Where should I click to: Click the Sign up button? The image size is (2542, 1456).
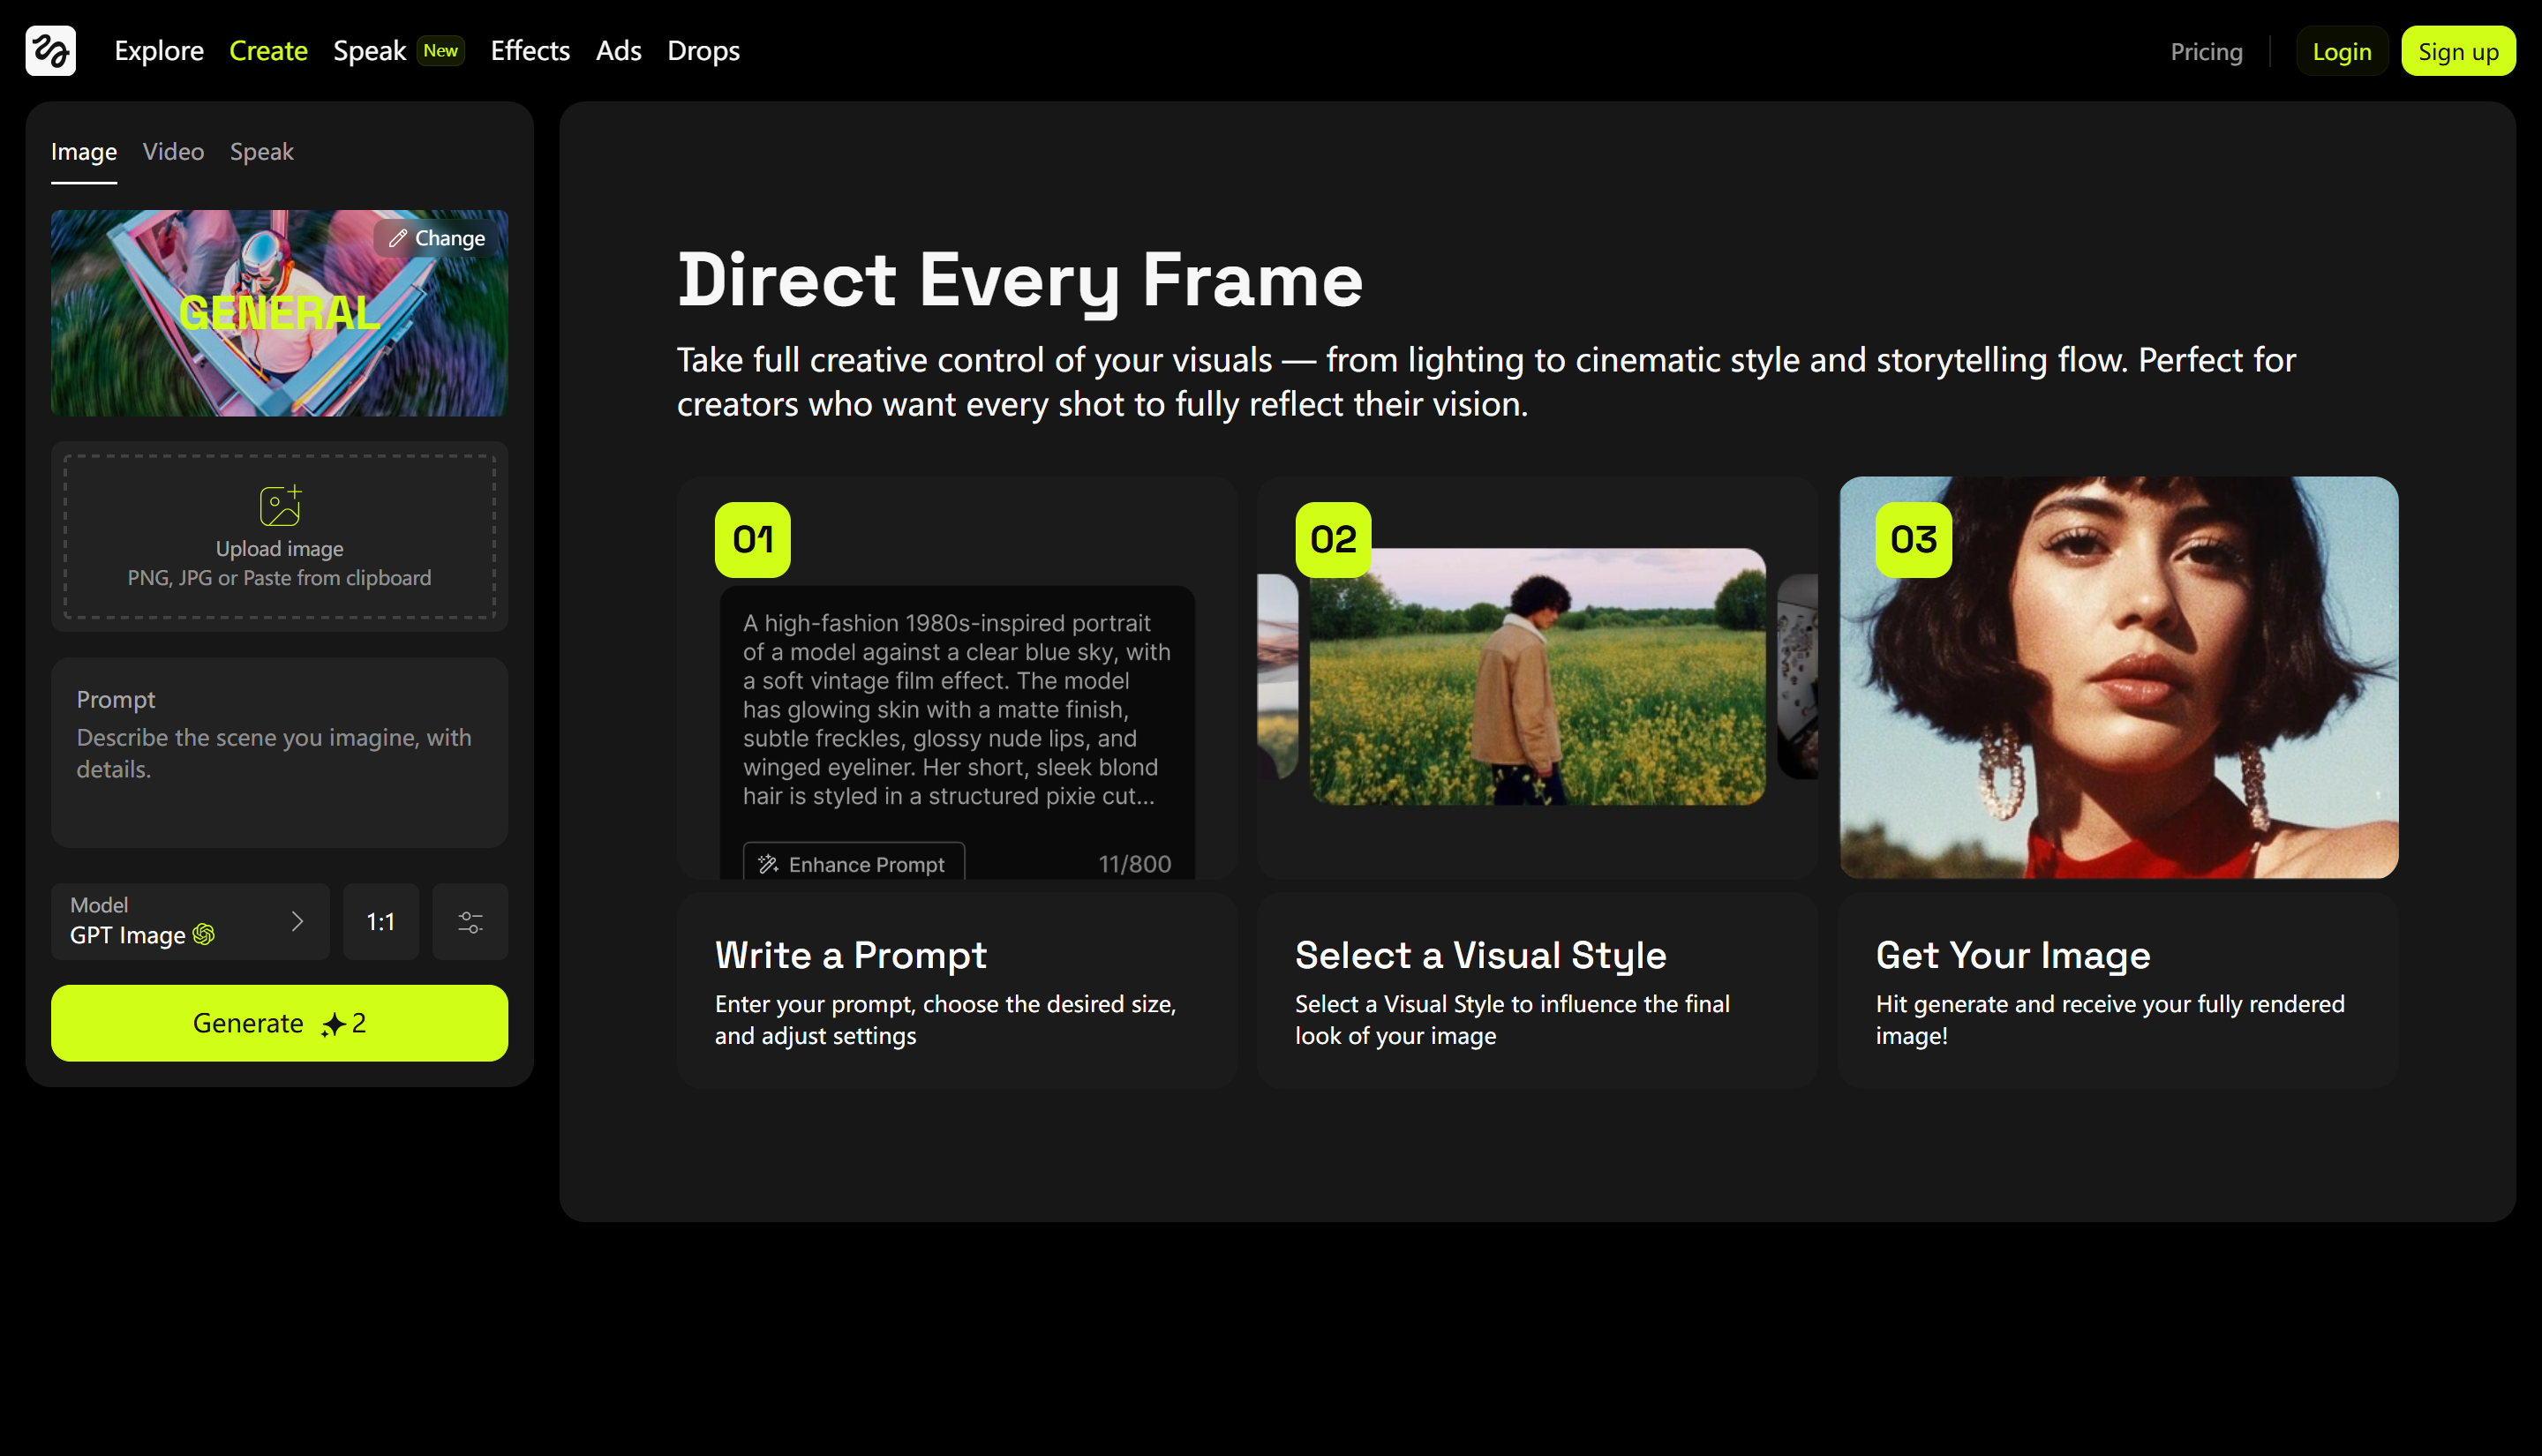tap(2459, 51)
